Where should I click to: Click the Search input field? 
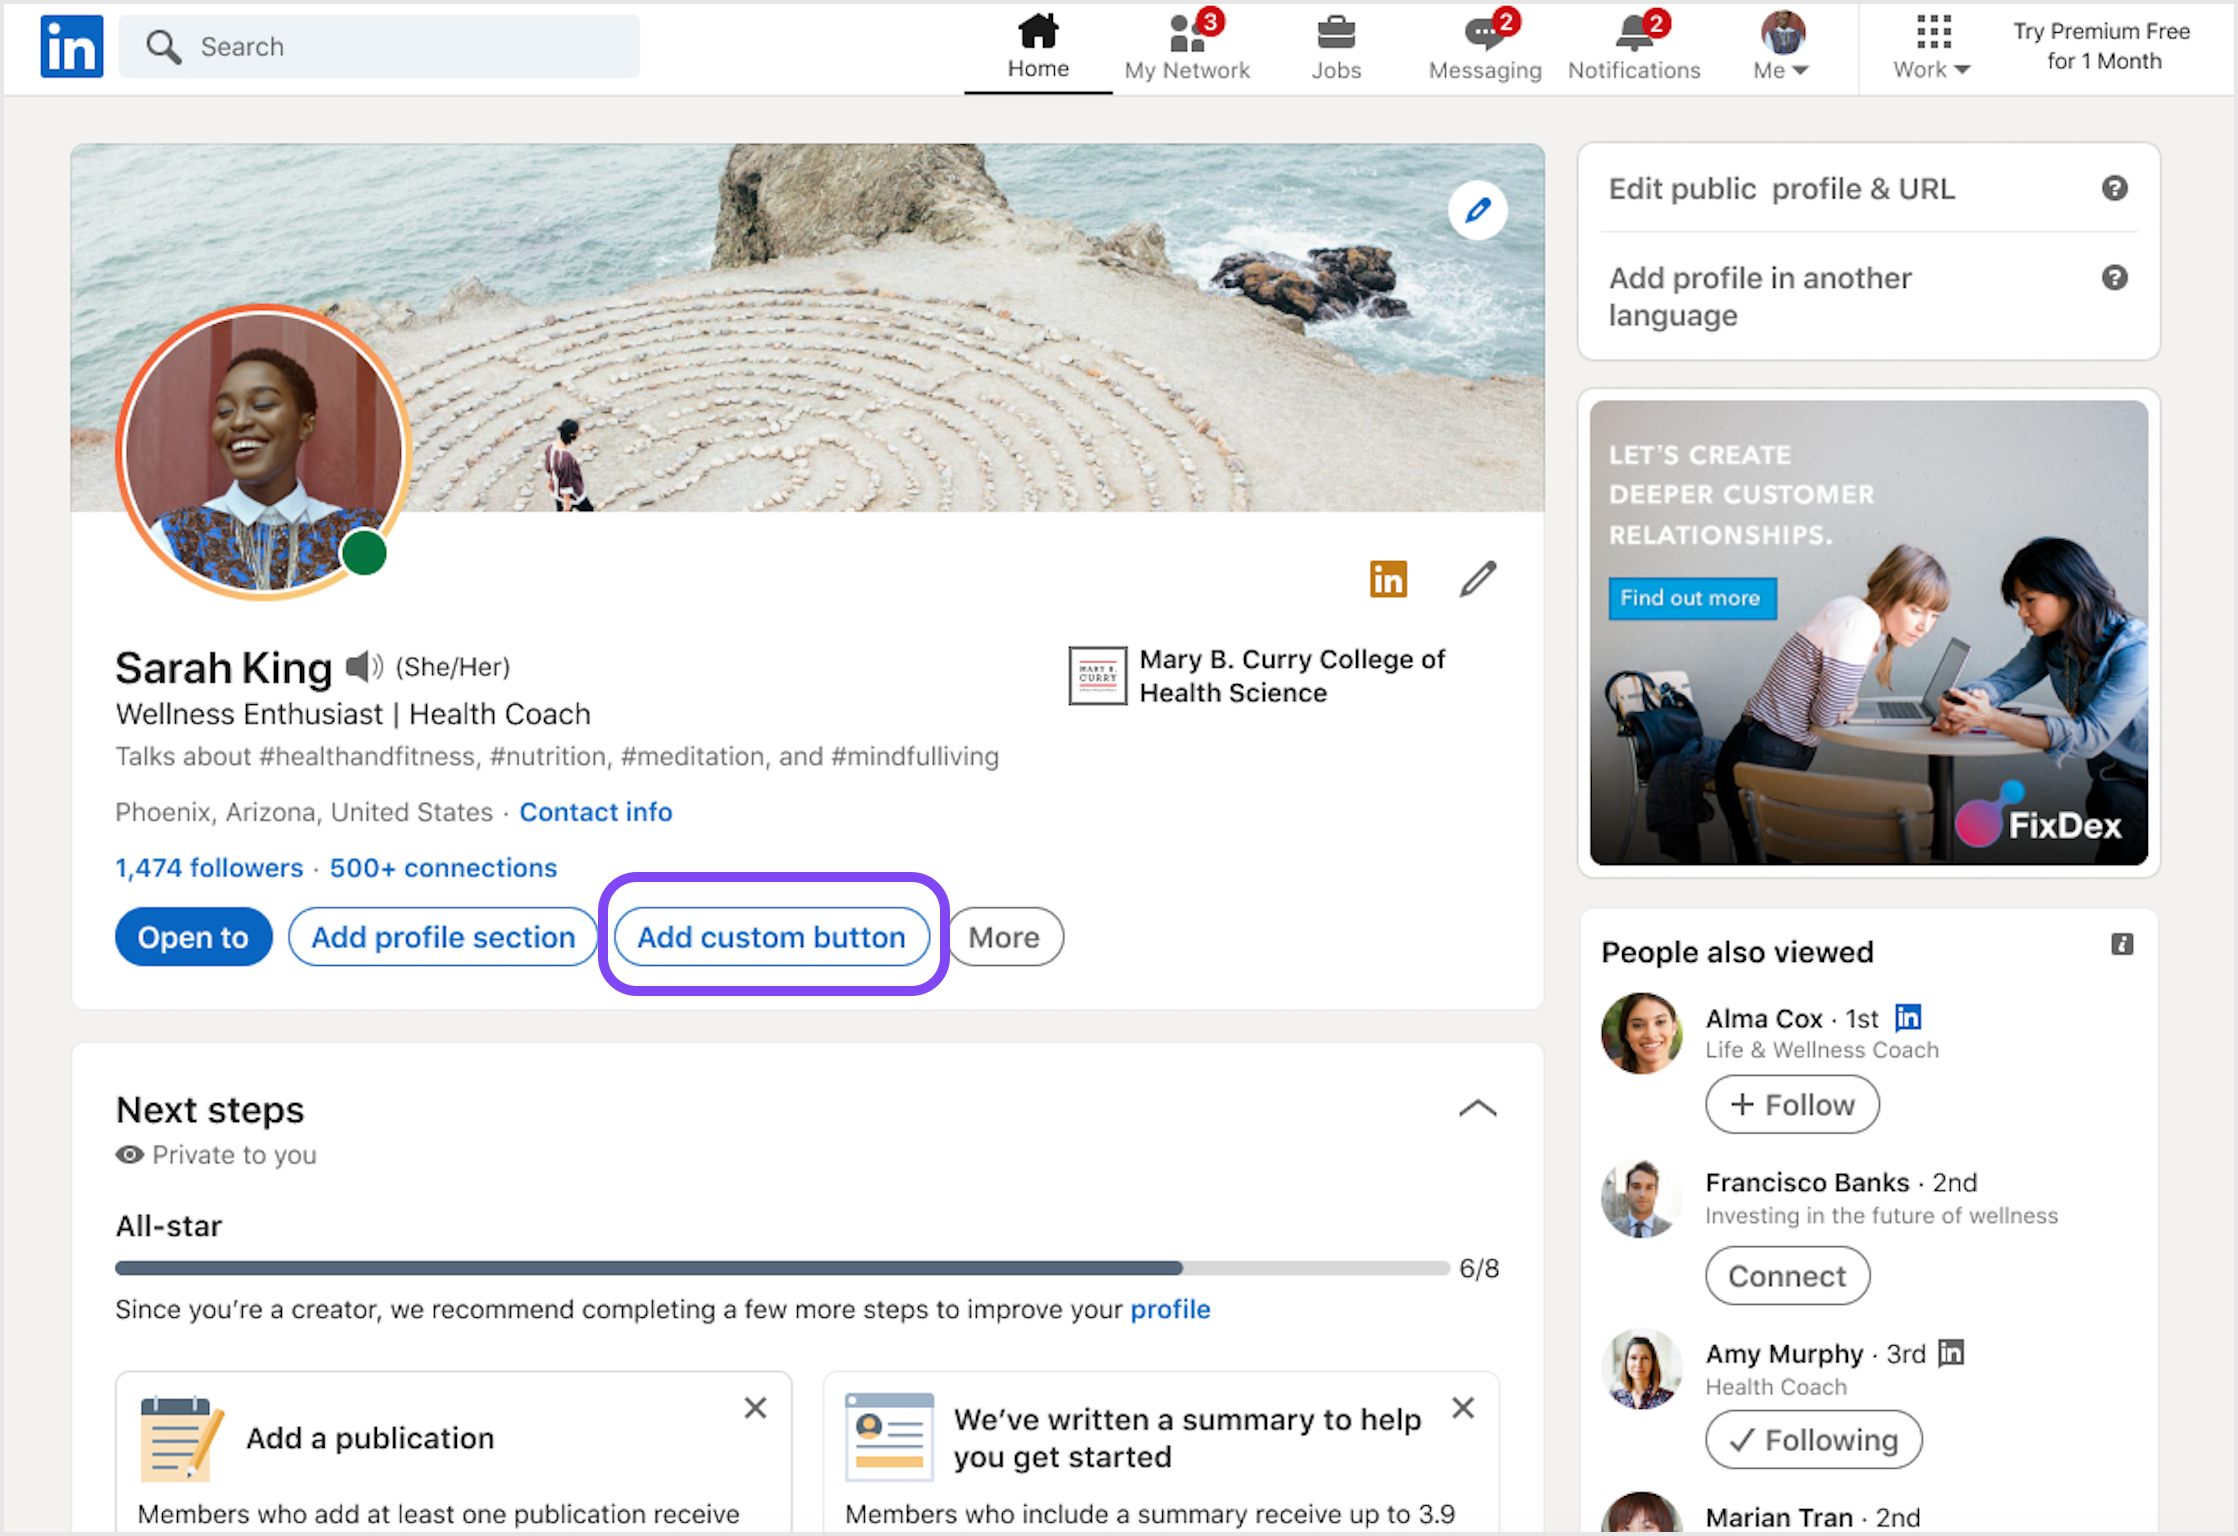[x=378, y=45]
